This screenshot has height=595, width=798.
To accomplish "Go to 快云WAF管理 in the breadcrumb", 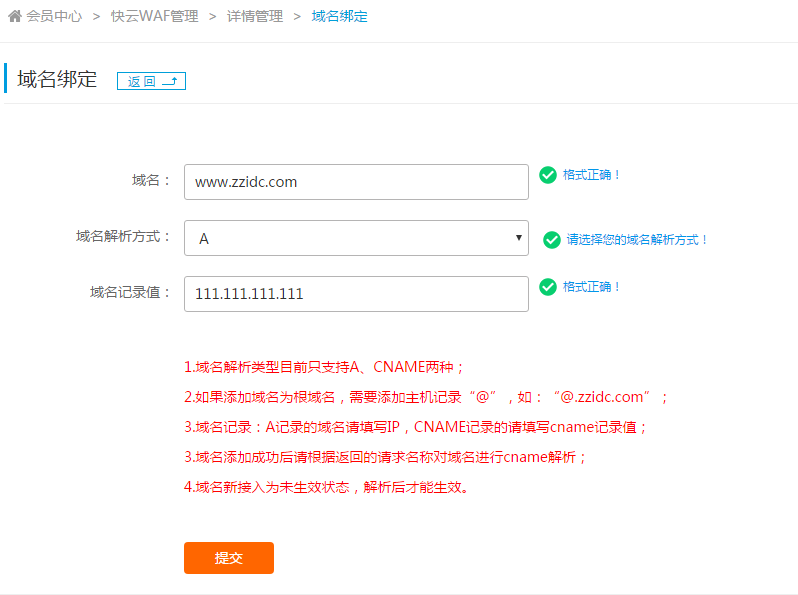I will pyautogui.click(x=154, y=17).
